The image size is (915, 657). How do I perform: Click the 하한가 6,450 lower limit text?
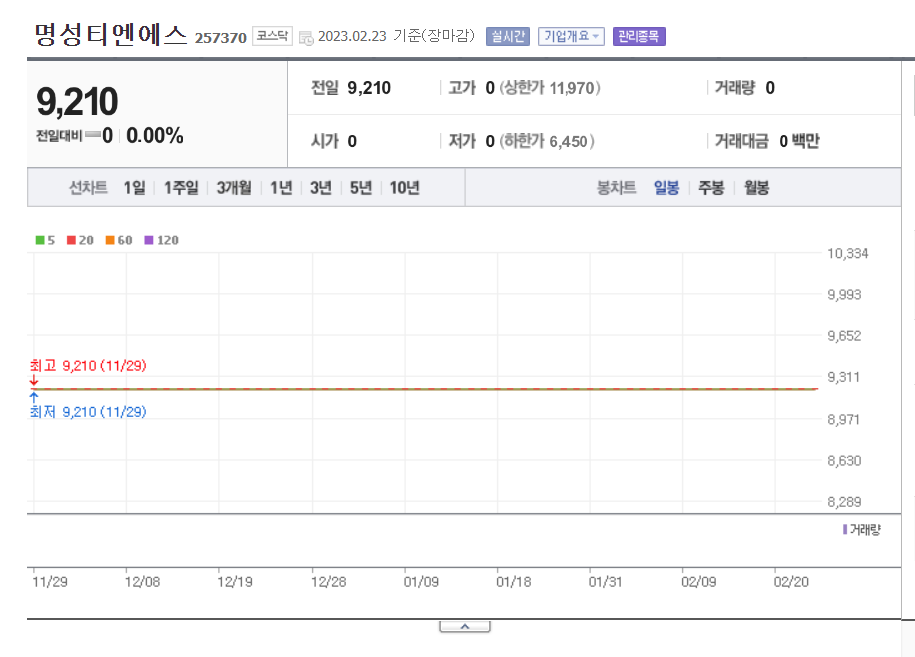(x=547, y=141)
